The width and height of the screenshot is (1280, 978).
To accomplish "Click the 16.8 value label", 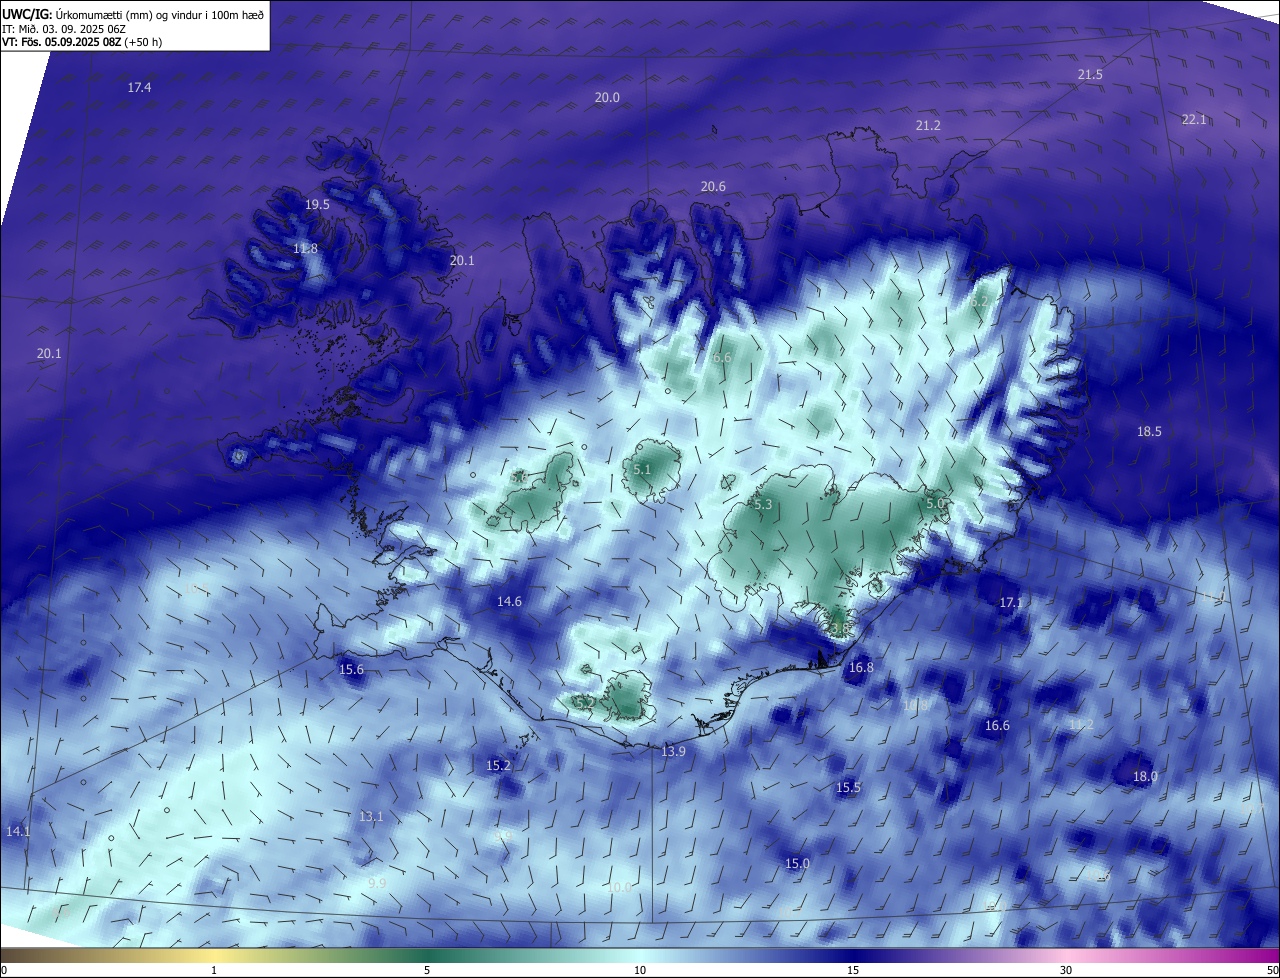I will pos(860,668).
